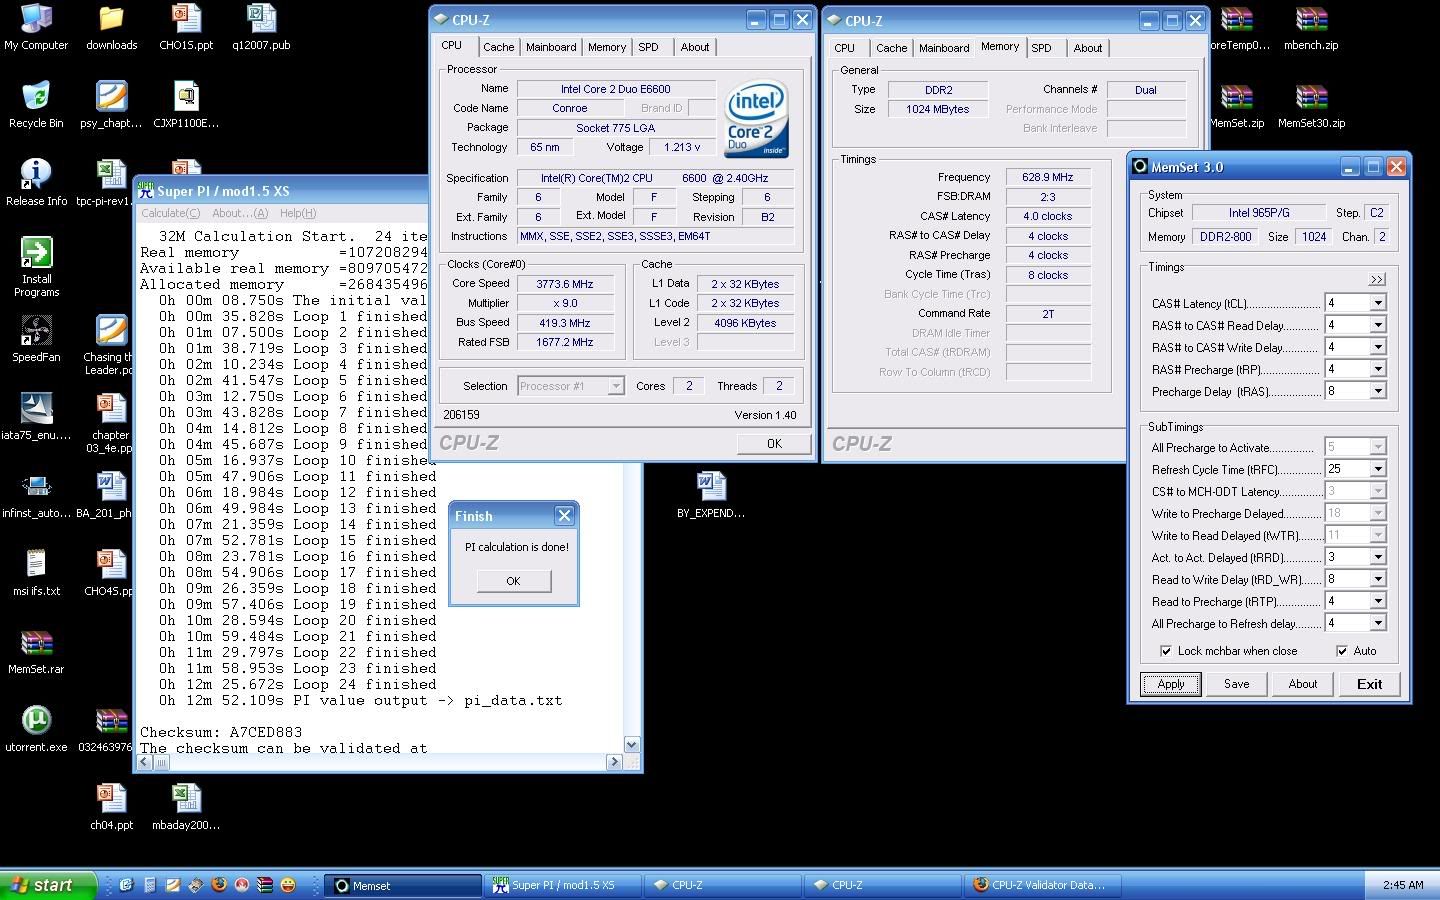Open Read to Precharge (tRTP) dropdown

click(x=1378, y=601)
